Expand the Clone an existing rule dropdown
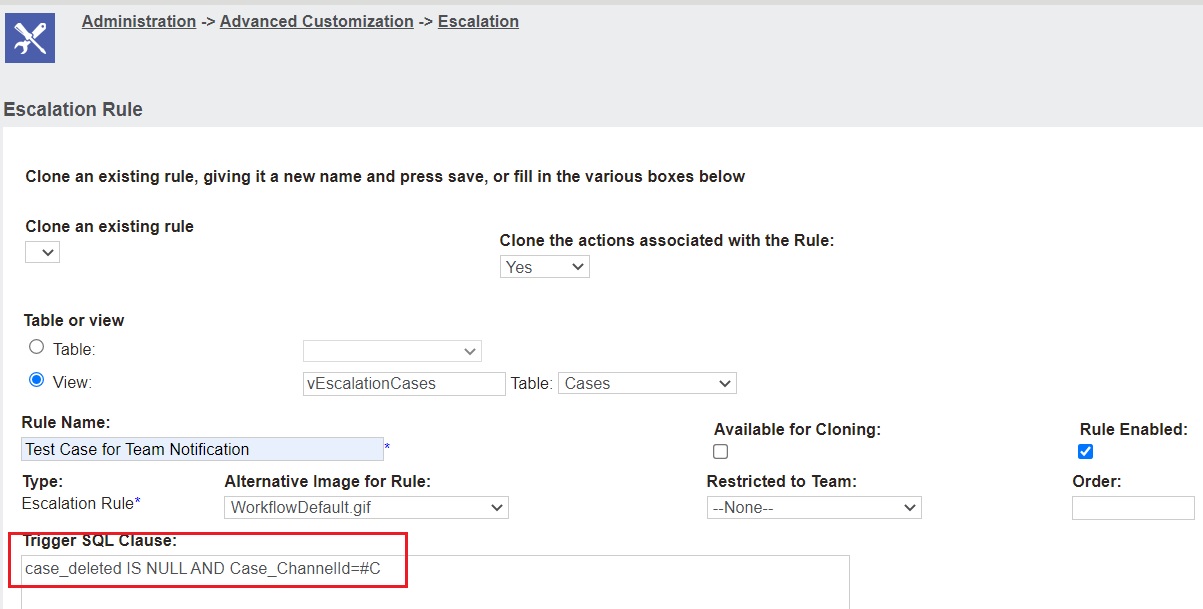Viewport: 1203px width, 609px height. point(42,251)
